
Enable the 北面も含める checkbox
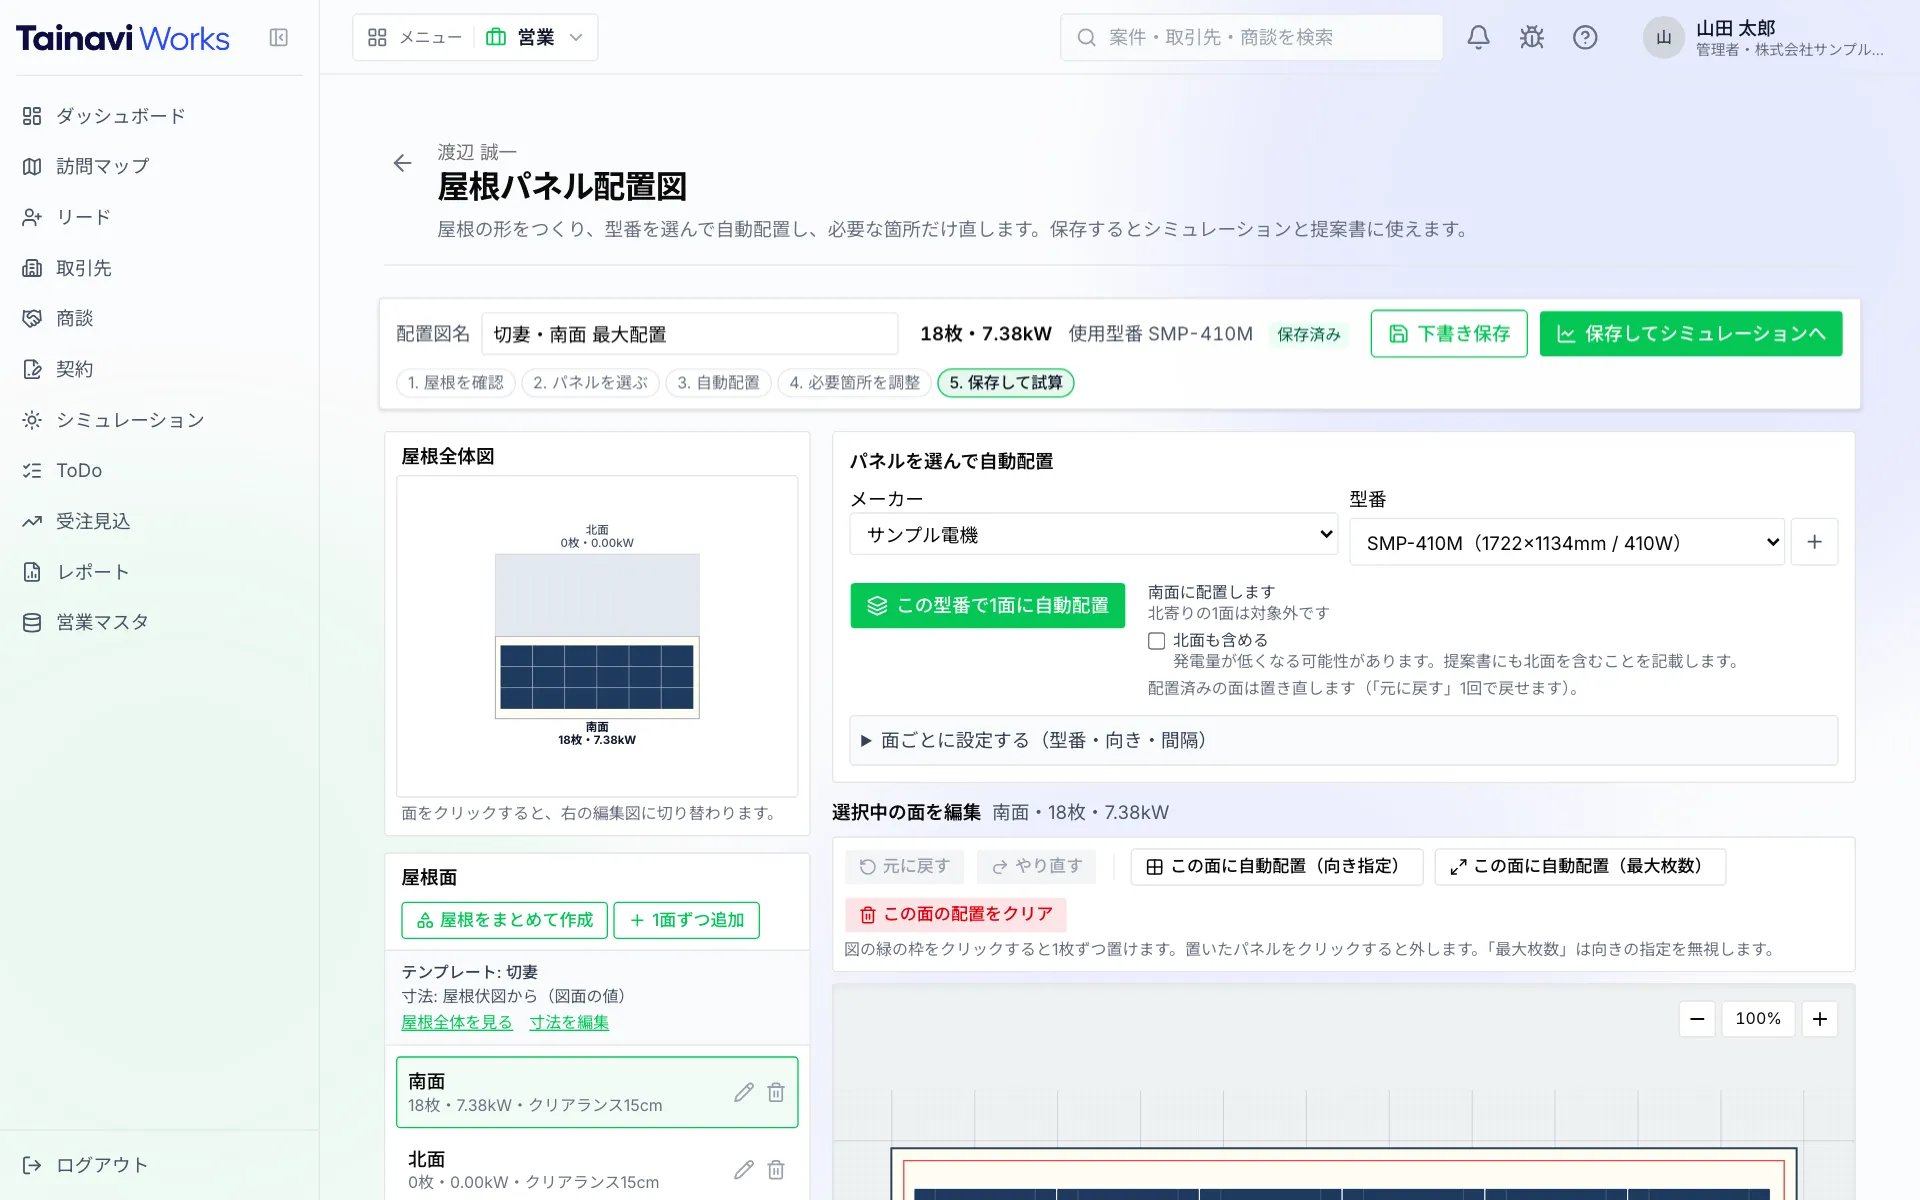coord(1156,641)
